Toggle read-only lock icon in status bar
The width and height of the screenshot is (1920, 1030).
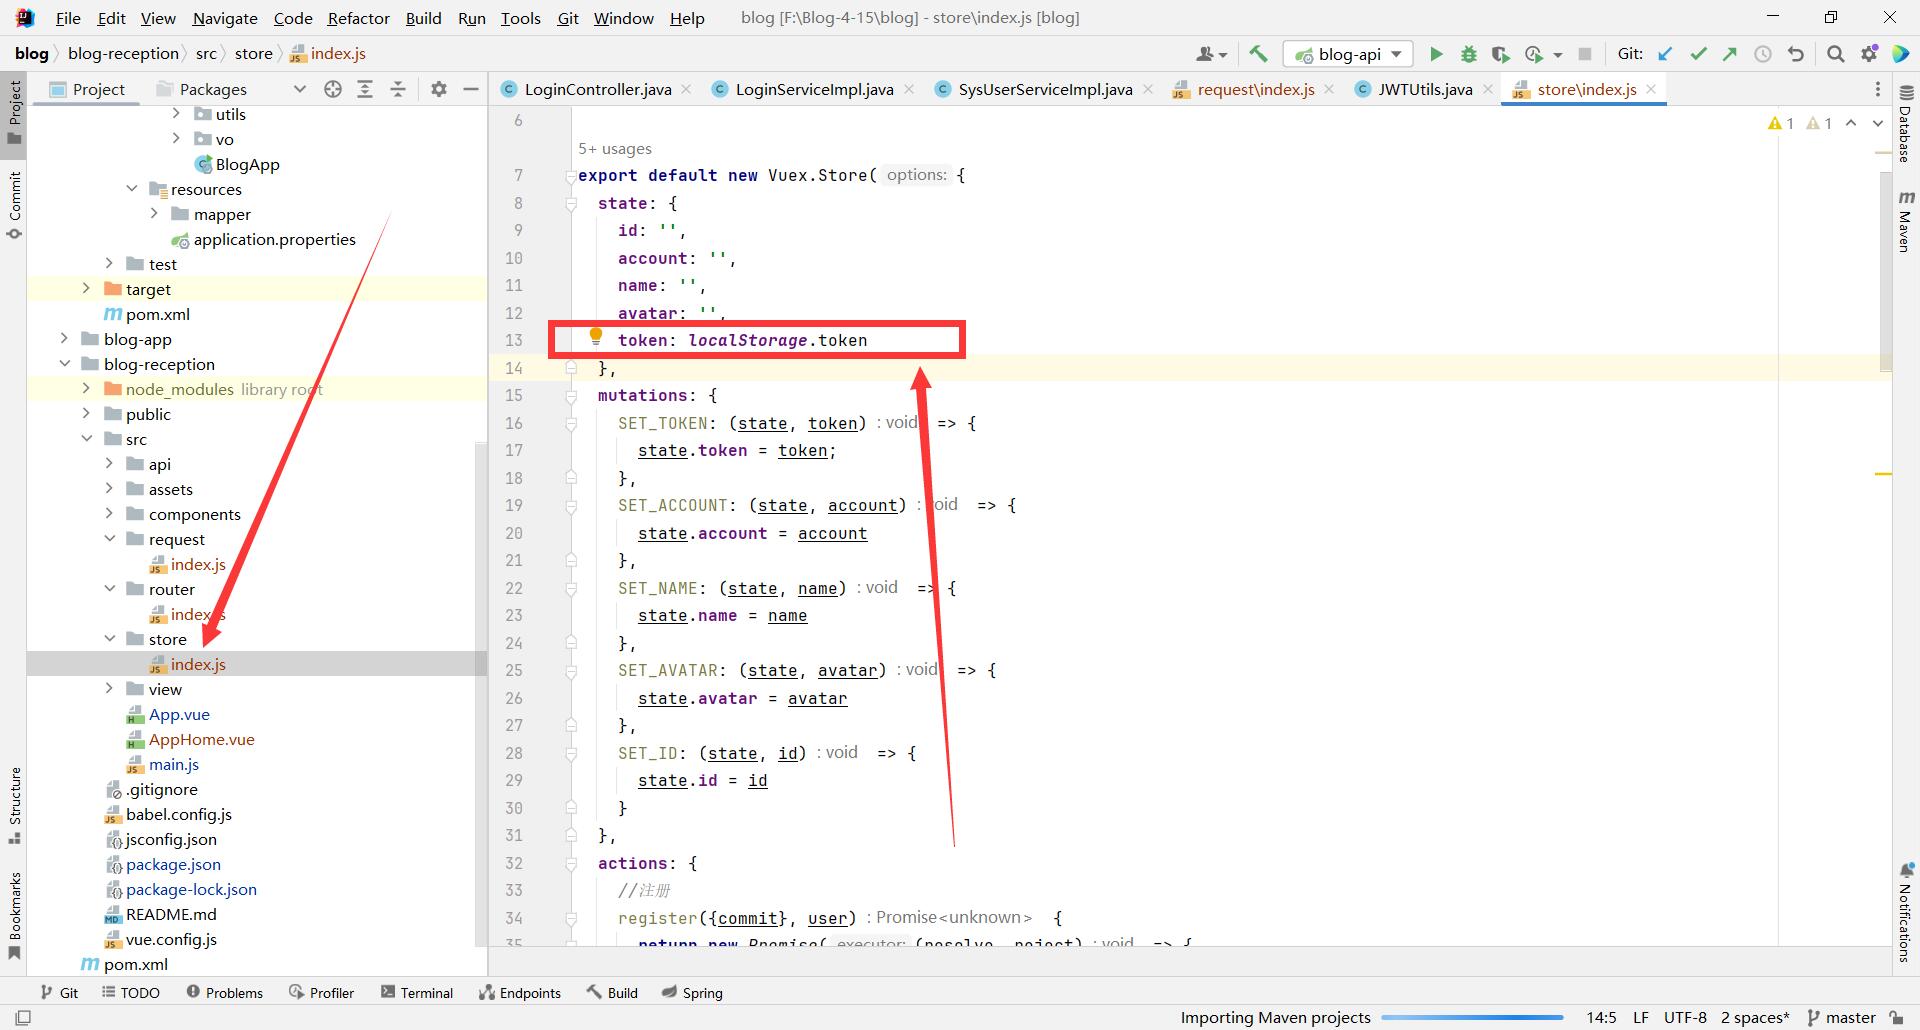pyautogui.click(x=1896, y=1017)
